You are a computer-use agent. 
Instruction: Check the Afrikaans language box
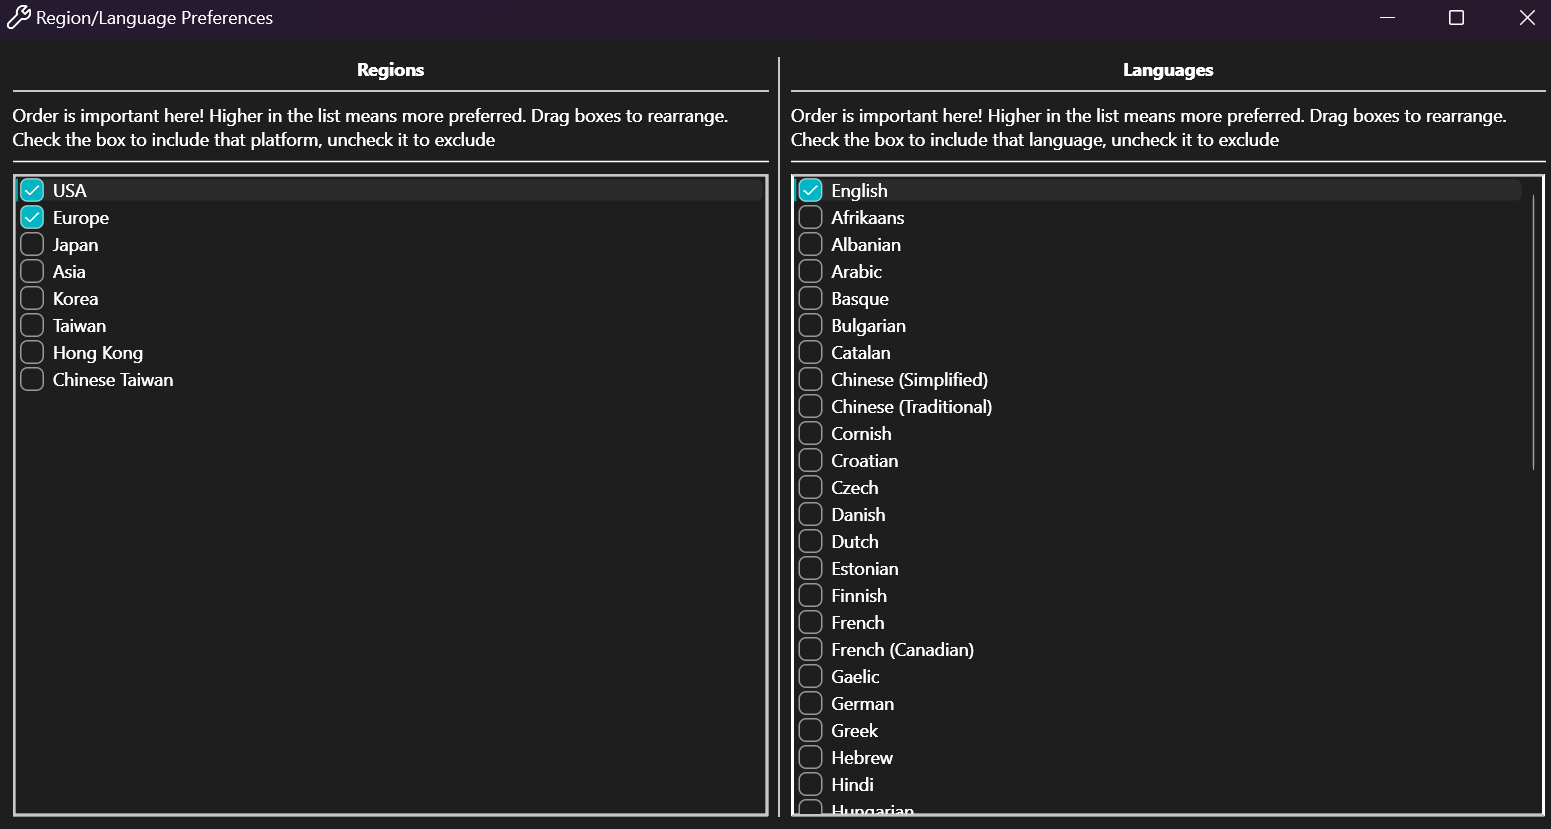coord(810,217)
